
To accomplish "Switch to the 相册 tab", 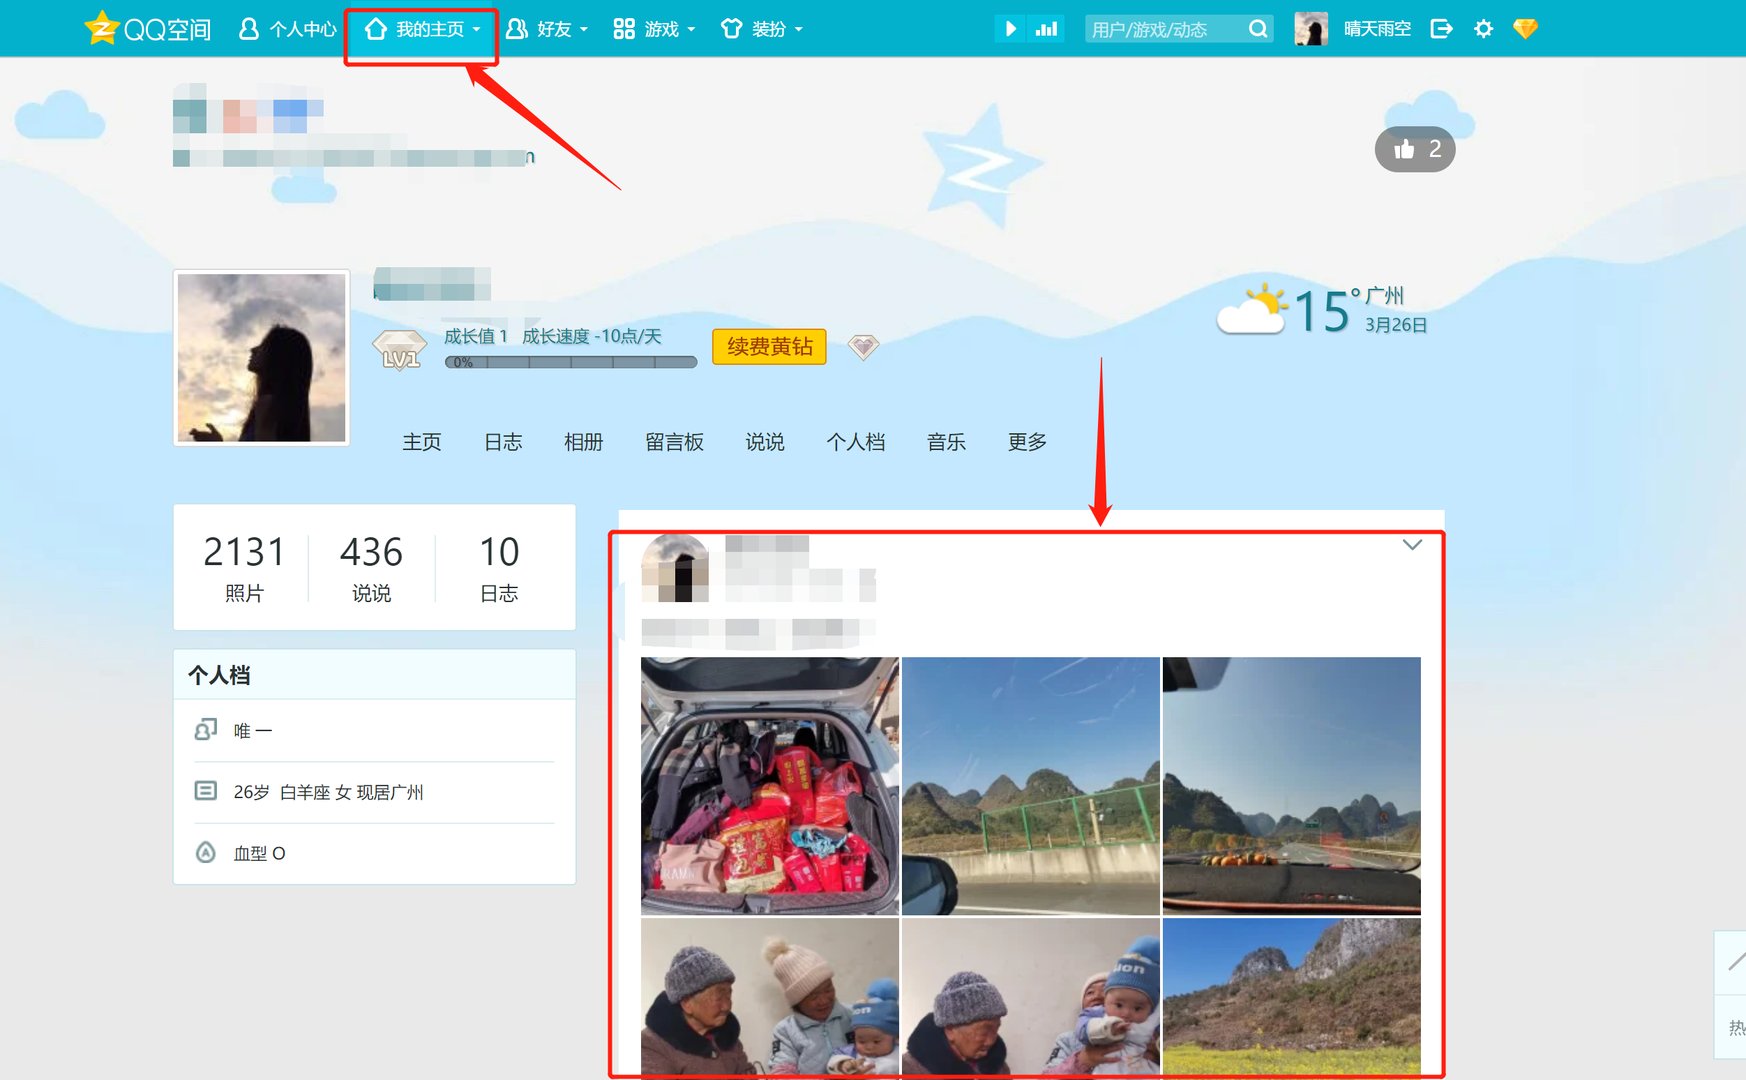I will 584,442.
